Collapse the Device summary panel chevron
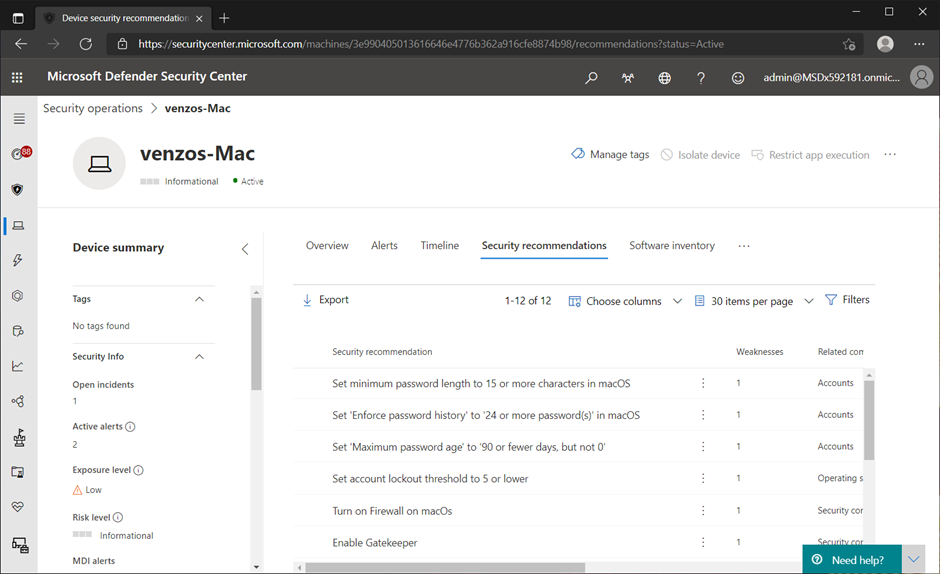 pyautogui.click(x=245, y=249)
